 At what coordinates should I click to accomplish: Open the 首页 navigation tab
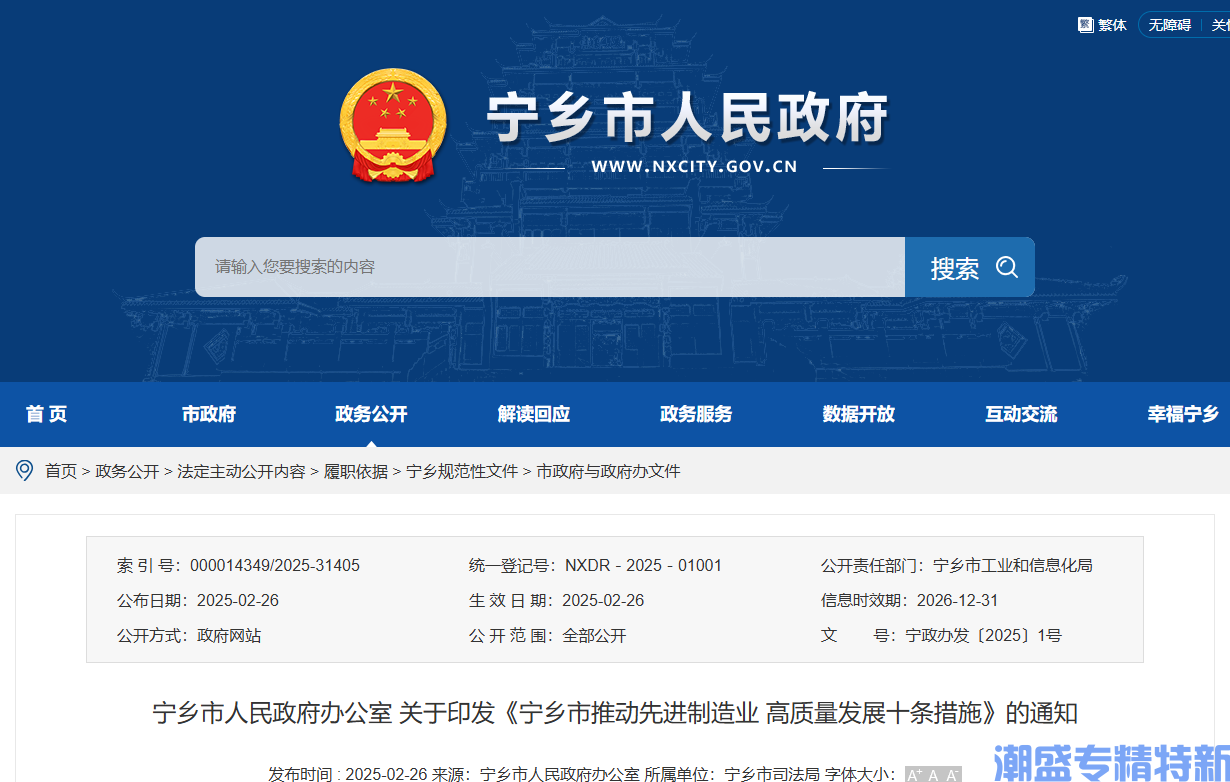[46, 414]
